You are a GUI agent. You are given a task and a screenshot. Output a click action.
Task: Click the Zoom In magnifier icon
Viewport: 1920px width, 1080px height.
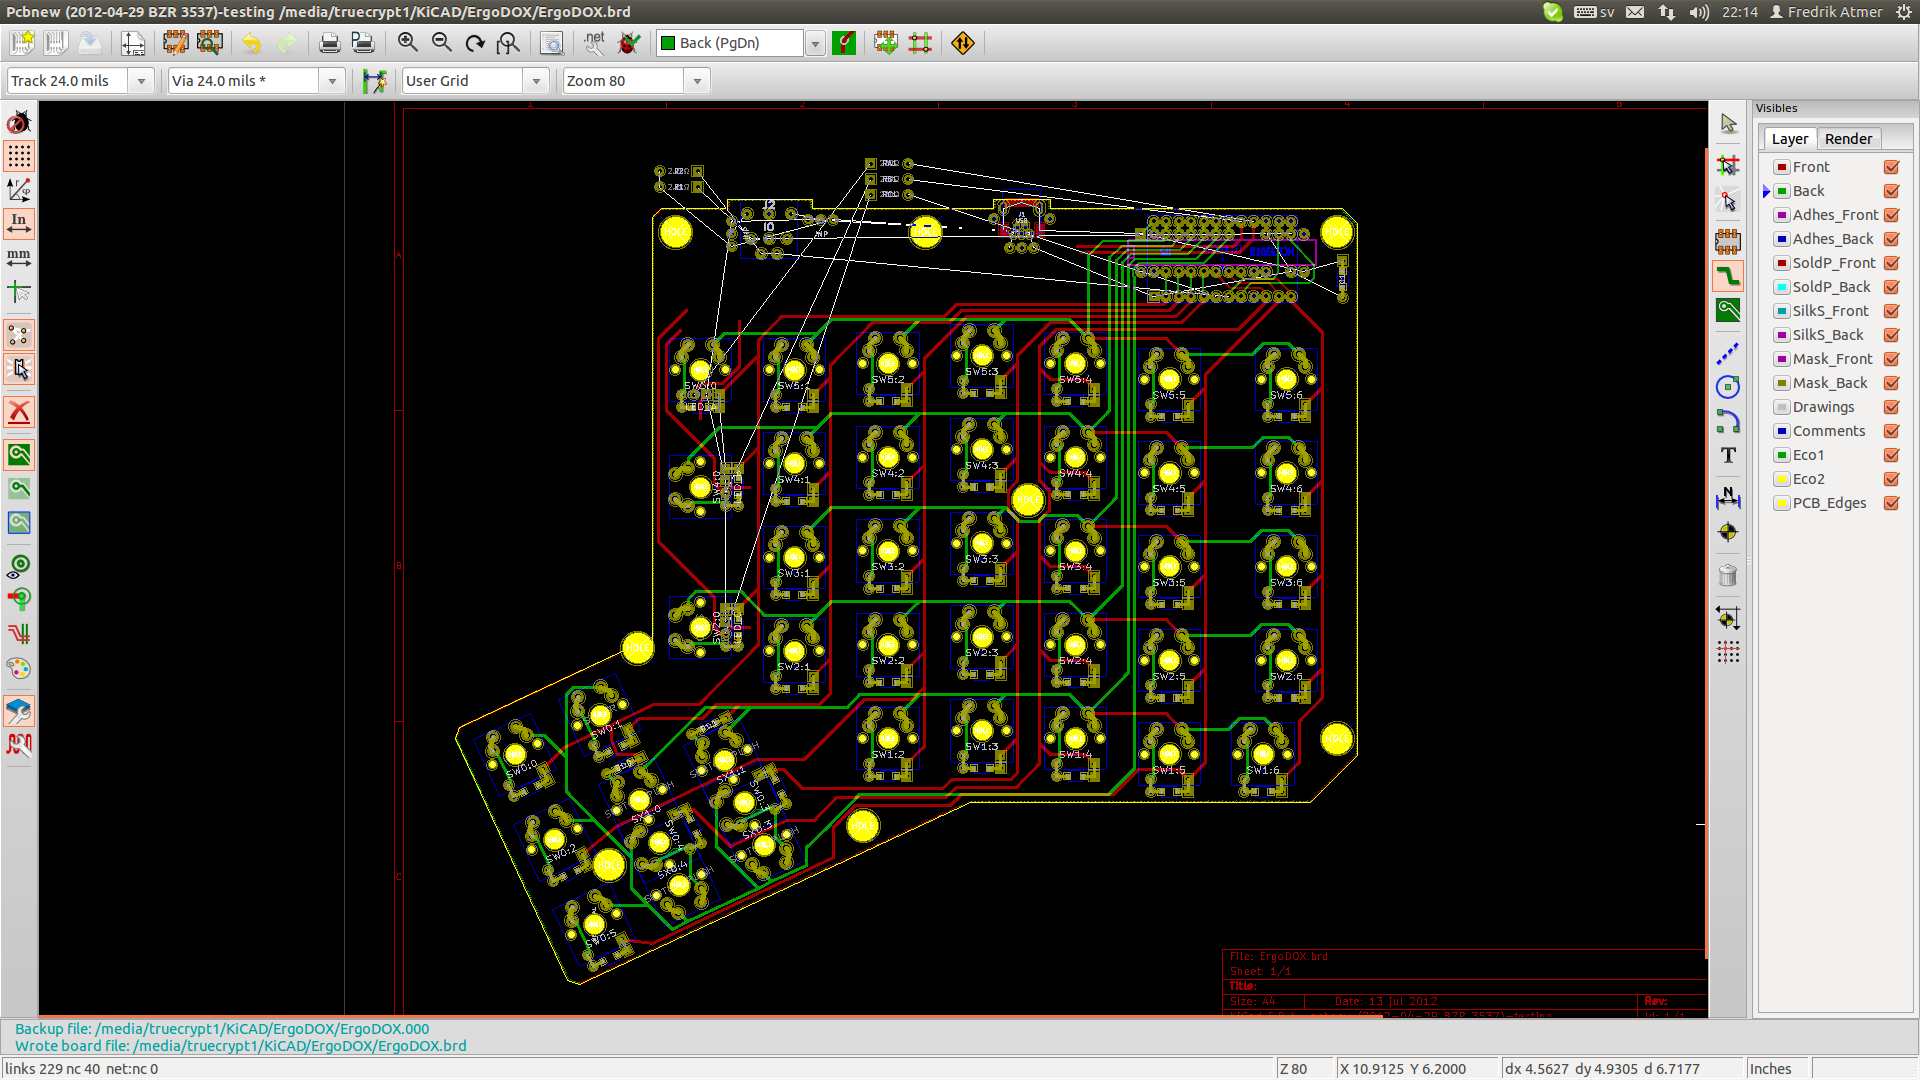coord(407,43)
